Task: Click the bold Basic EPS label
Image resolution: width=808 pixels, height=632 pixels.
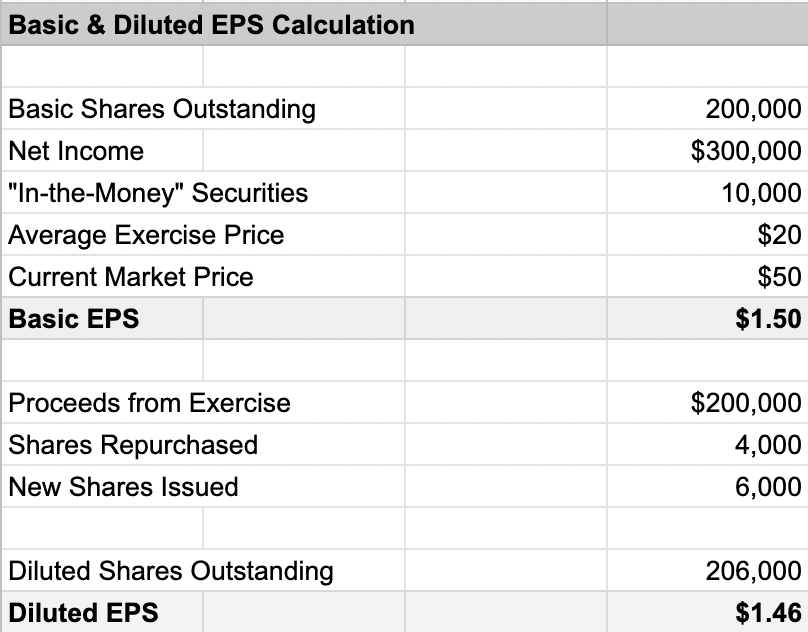Action: [x=74, y=319]
